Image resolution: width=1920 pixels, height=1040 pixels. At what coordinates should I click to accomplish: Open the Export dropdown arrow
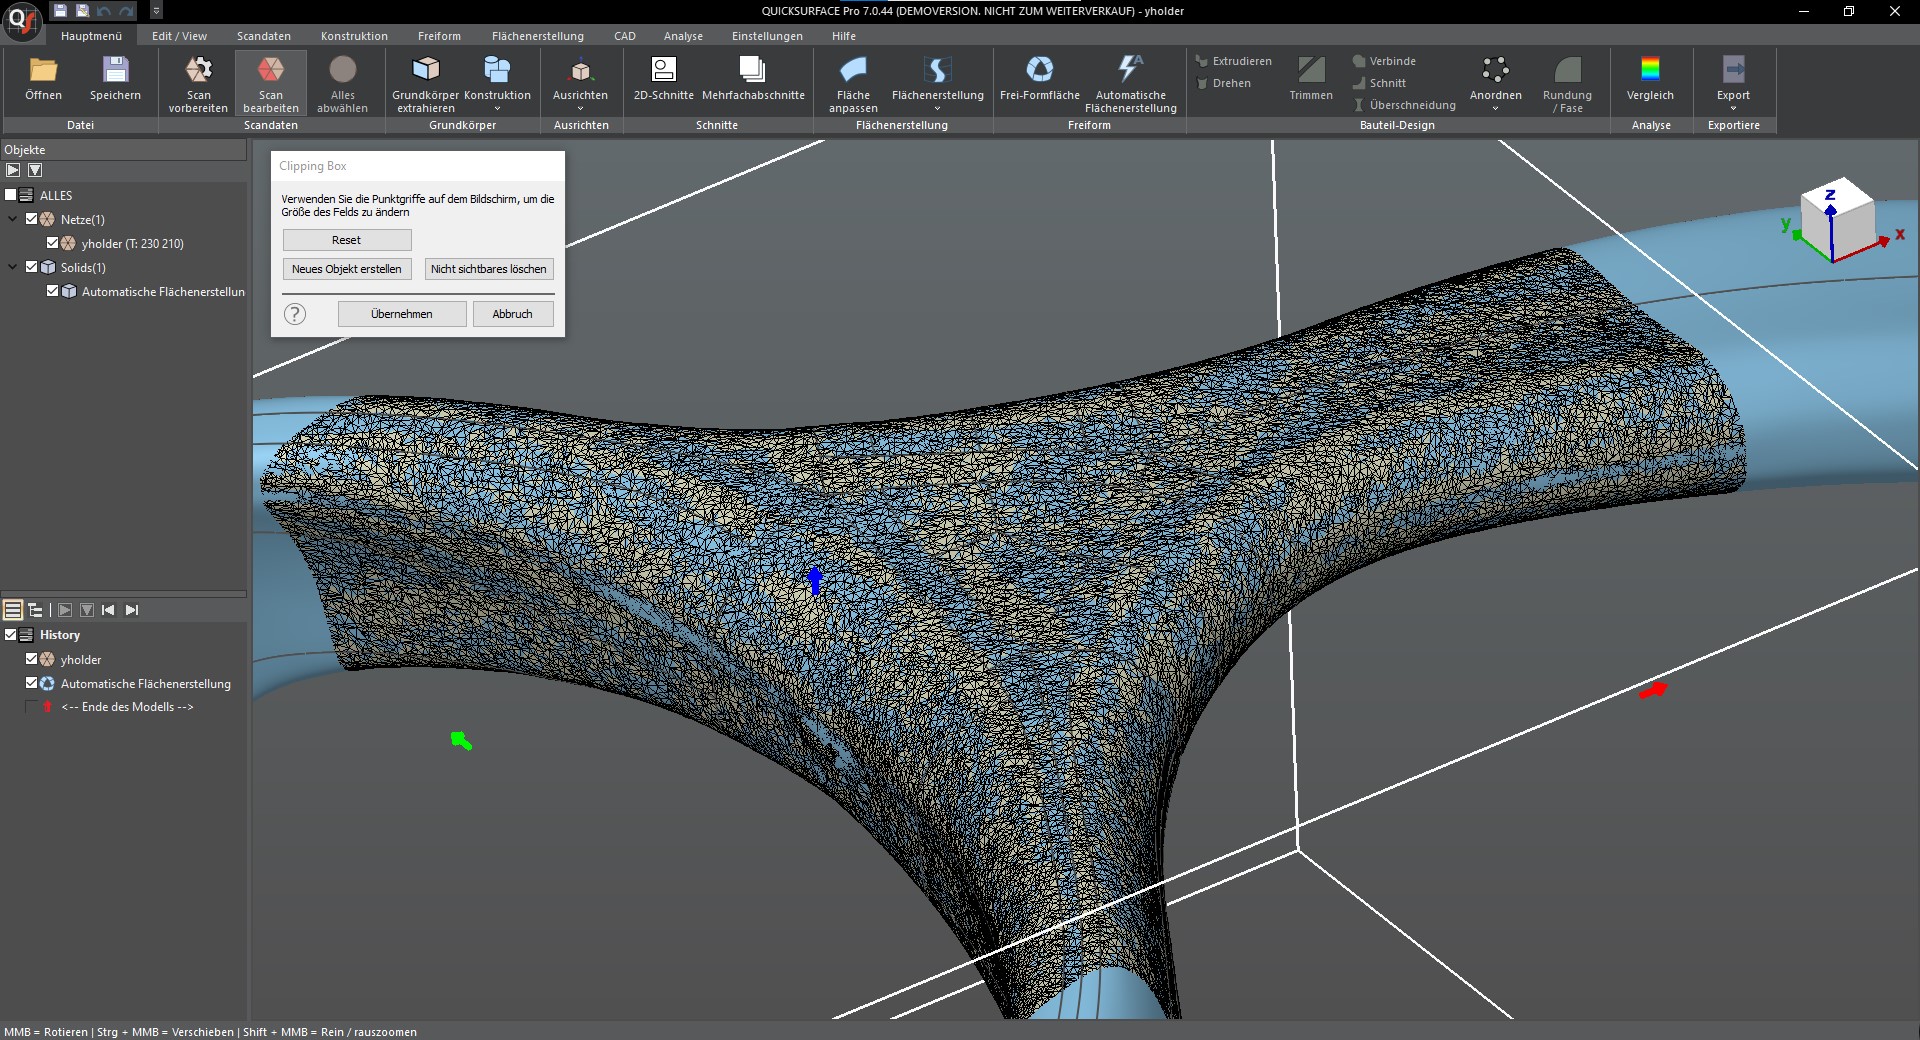pyautogui.click(x=1733, y=108)
